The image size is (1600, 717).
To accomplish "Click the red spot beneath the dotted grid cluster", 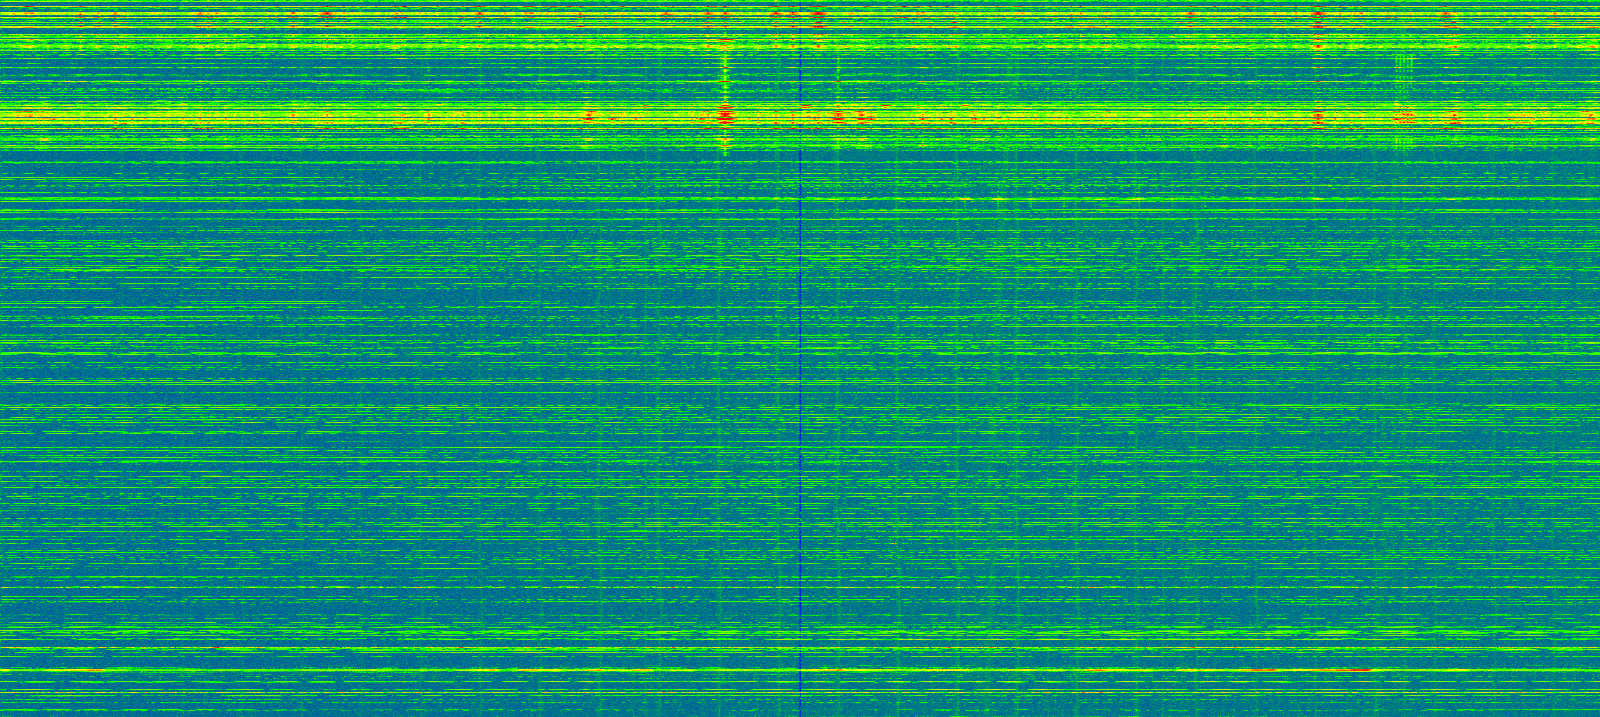I will click(x=1404, y=117).
